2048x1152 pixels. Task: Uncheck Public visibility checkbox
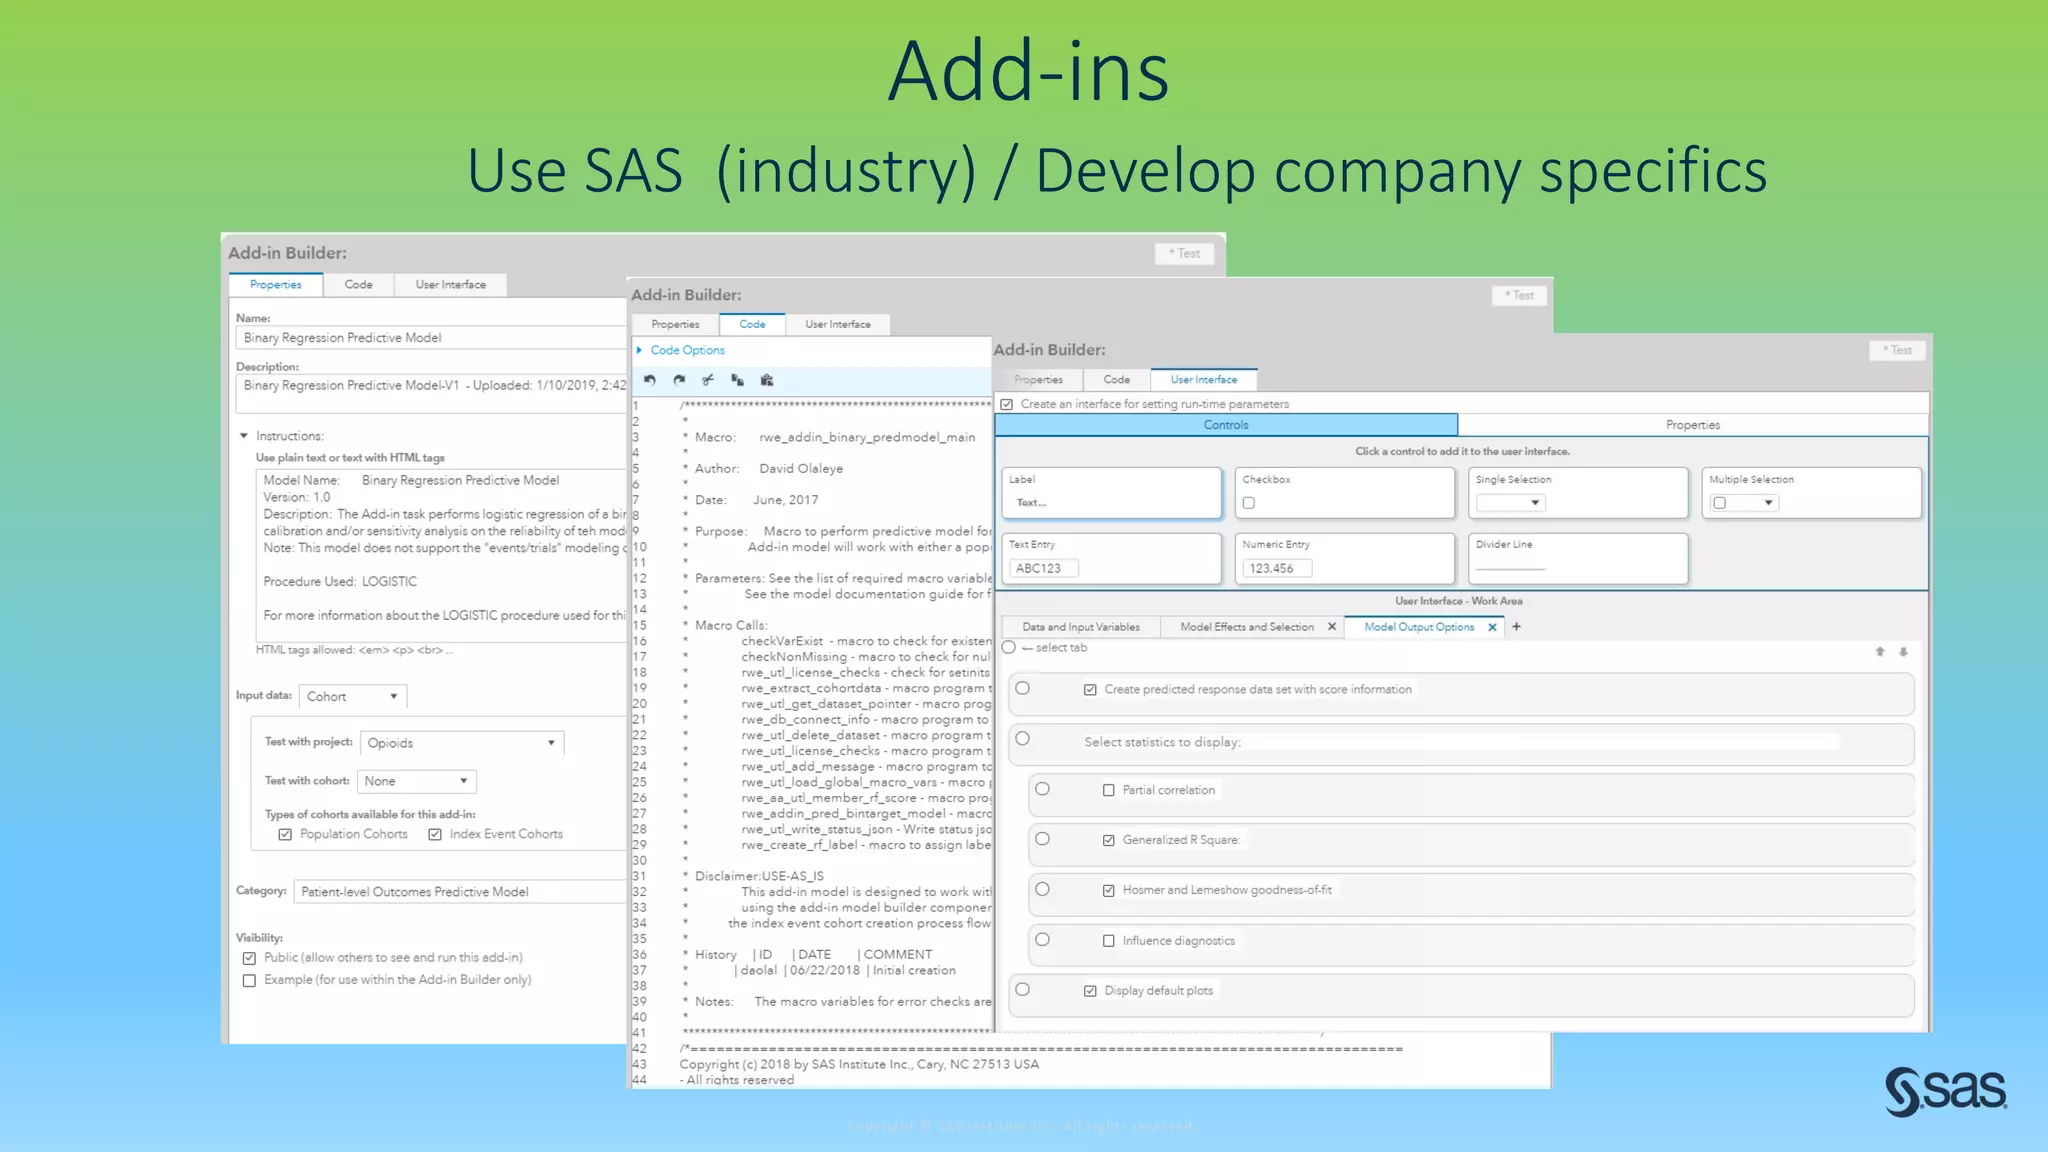pos(249,958)
